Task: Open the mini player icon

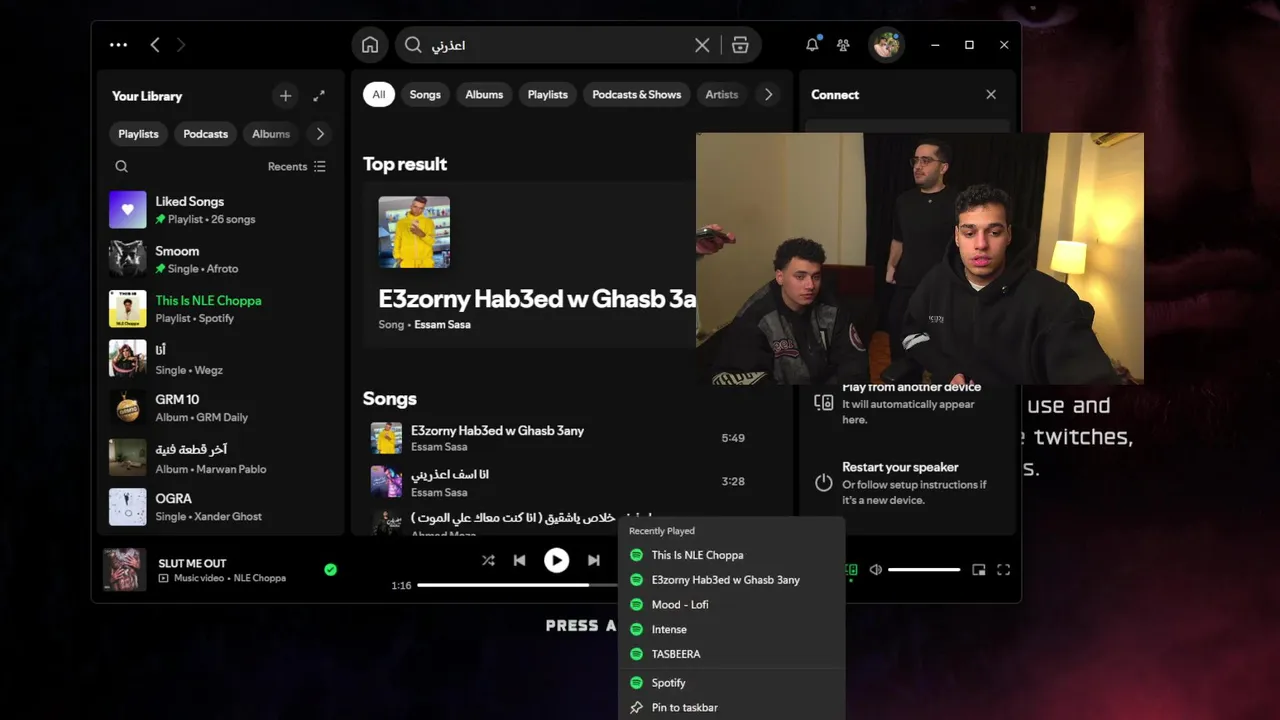Action: click(x=979, y=570)
